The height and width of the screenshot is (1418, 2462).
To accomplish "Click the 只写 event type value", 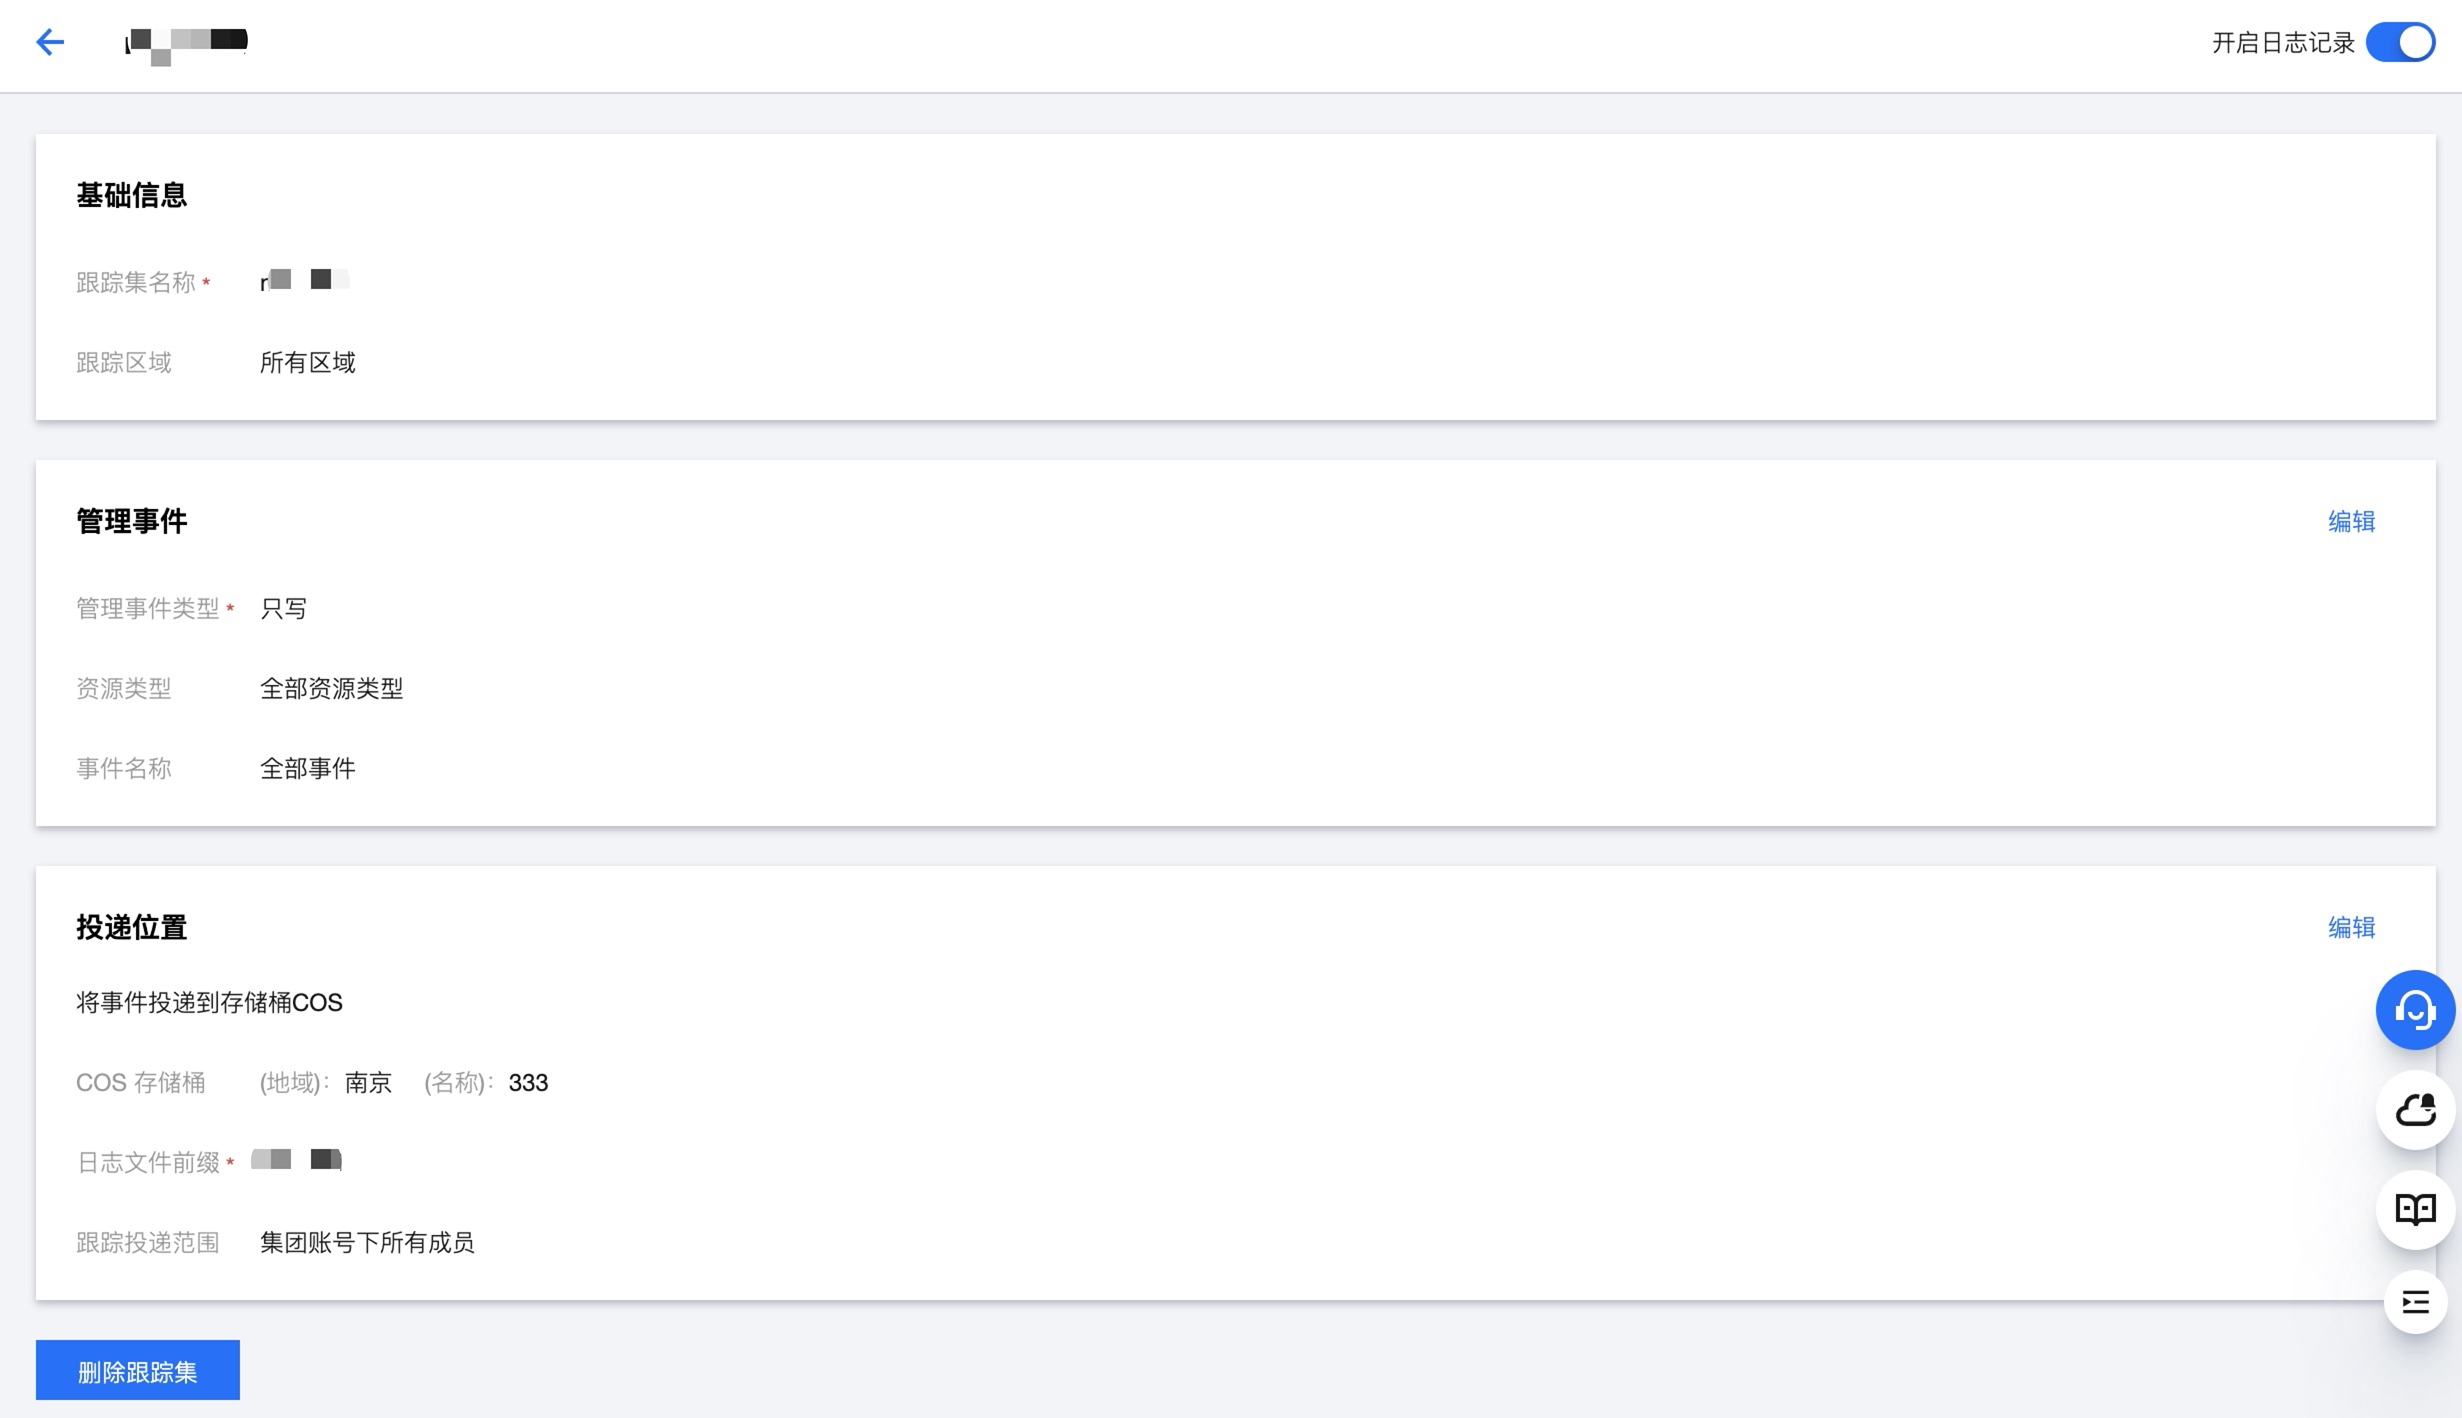I will click(x=283, y=609).
